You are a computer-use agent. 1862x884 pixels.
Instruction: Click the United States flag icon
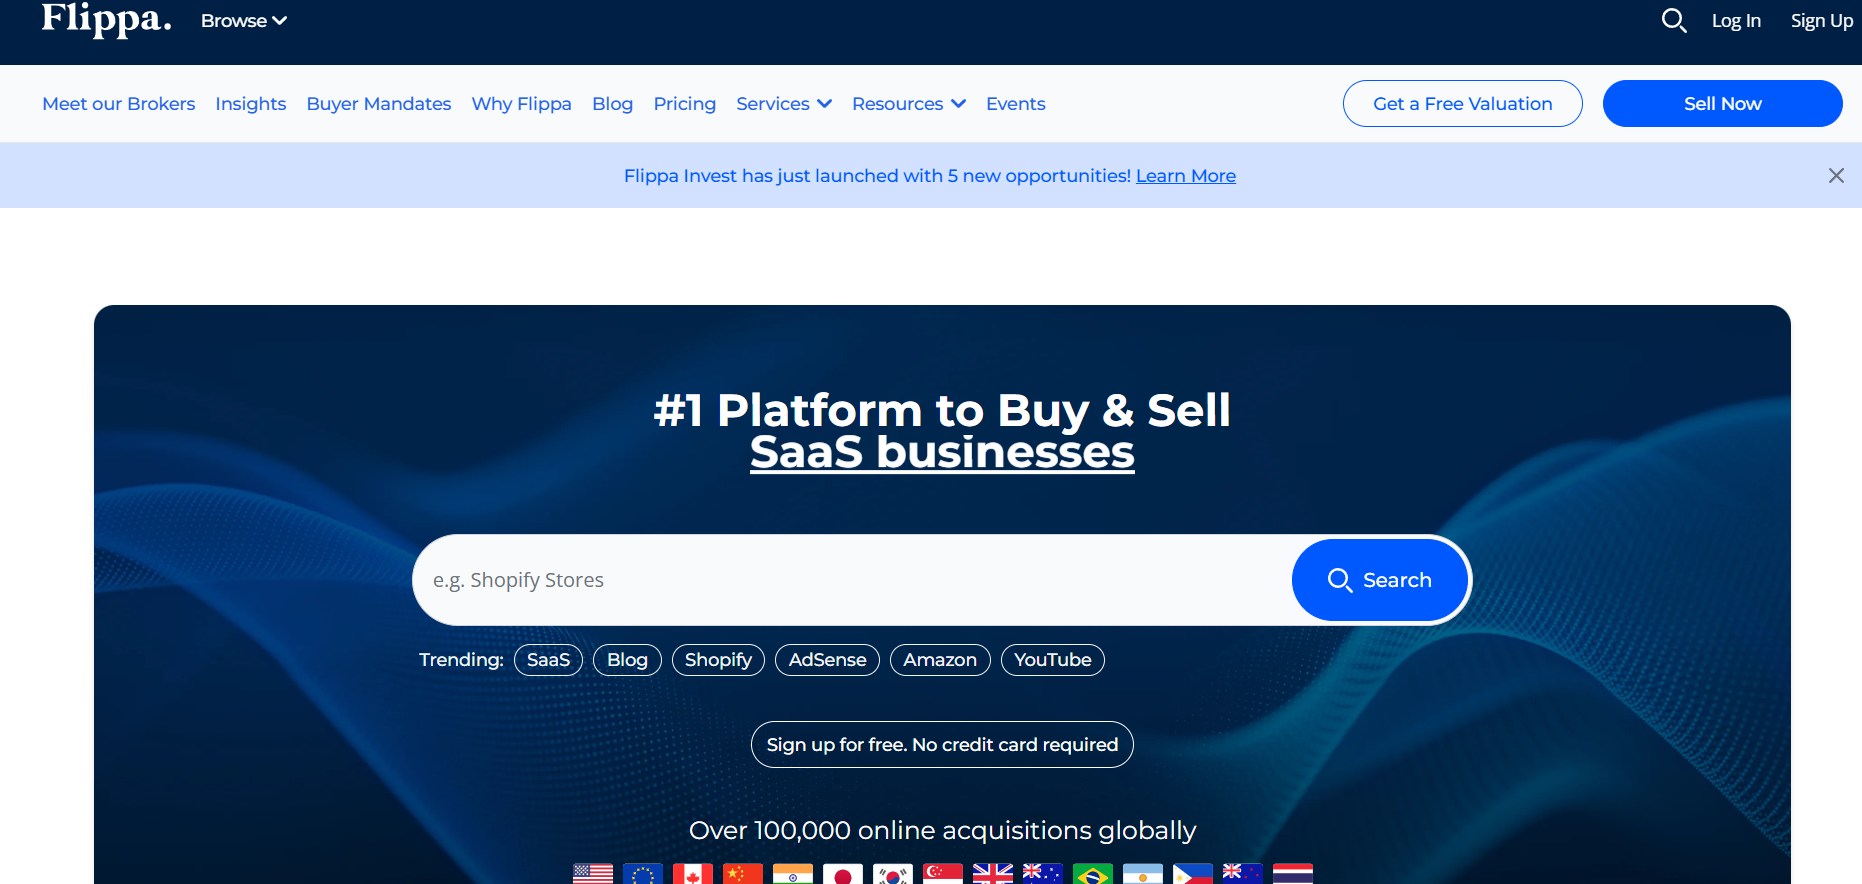[x=593, y=874]
